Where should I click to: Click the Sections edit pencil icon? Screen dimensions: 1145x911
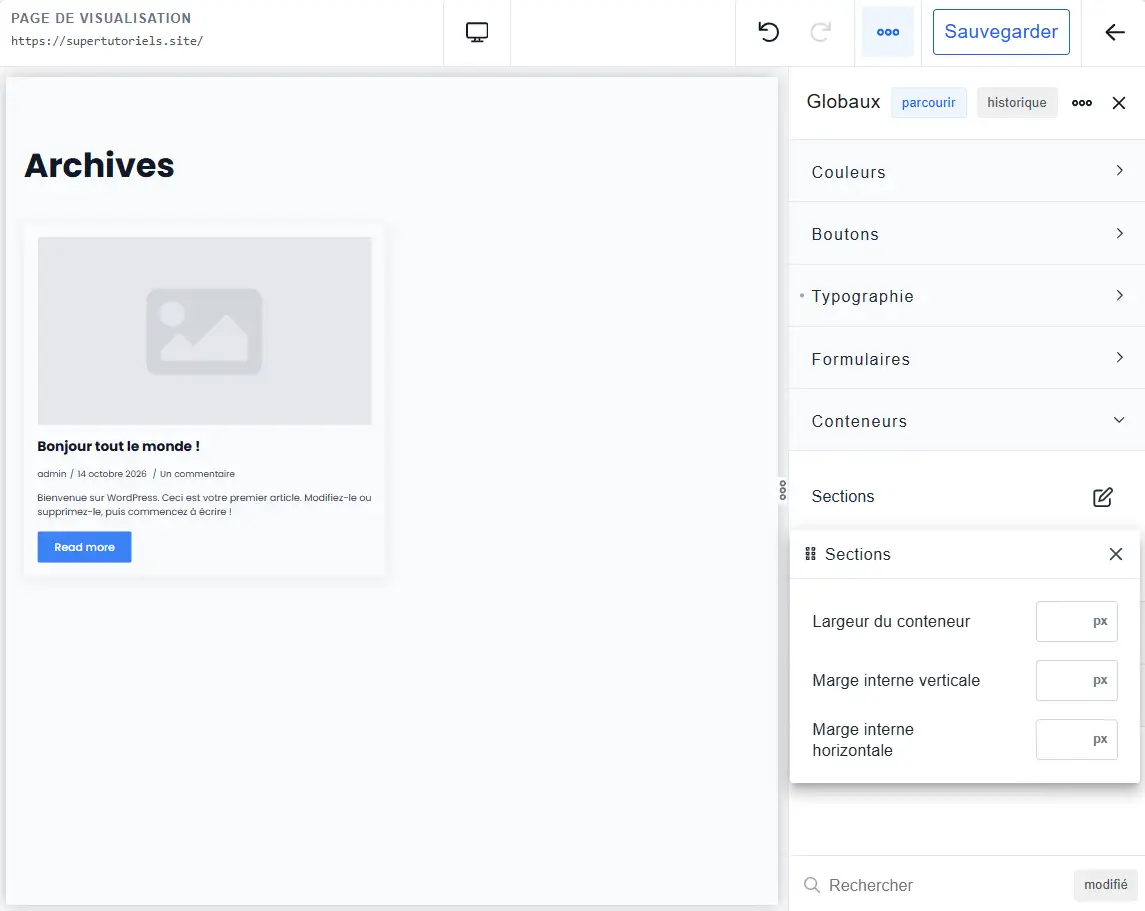point(1103,497)
